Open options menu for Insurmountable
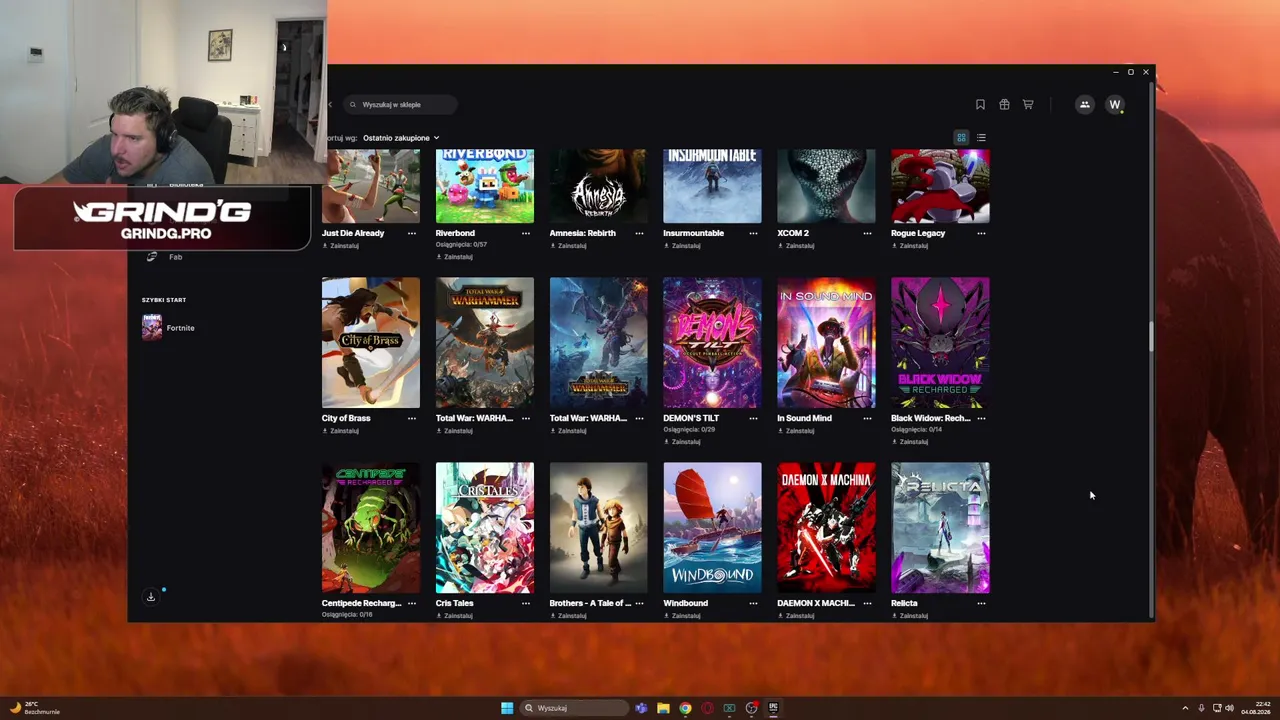 click(x=753, y=233)
